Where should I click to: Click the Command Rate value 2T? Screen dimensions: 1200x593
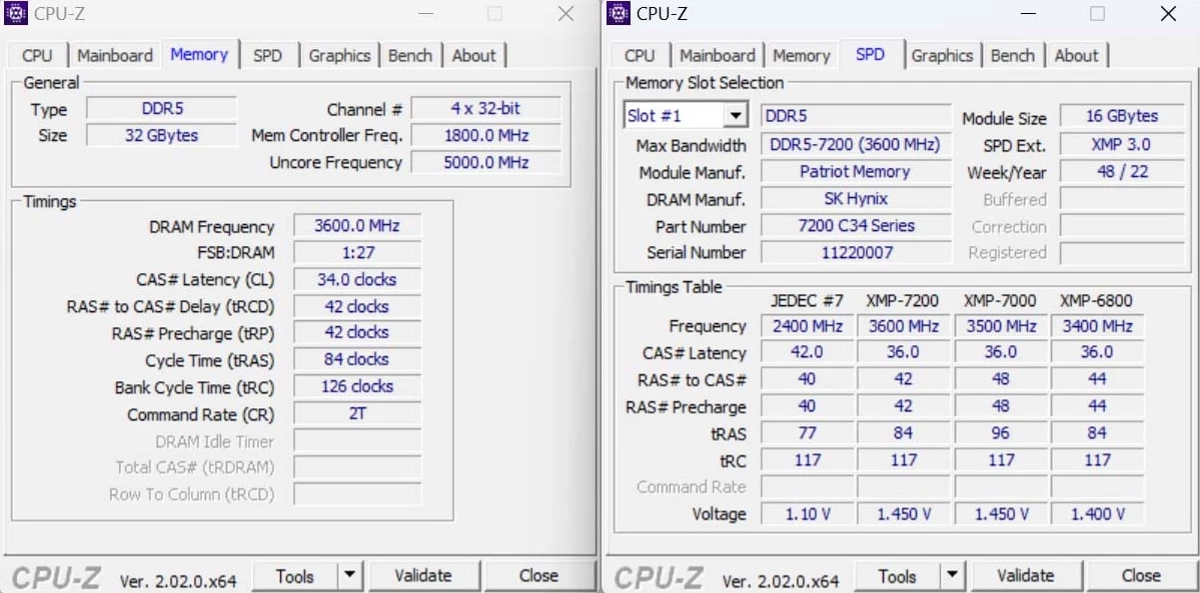tap(358, 414)
